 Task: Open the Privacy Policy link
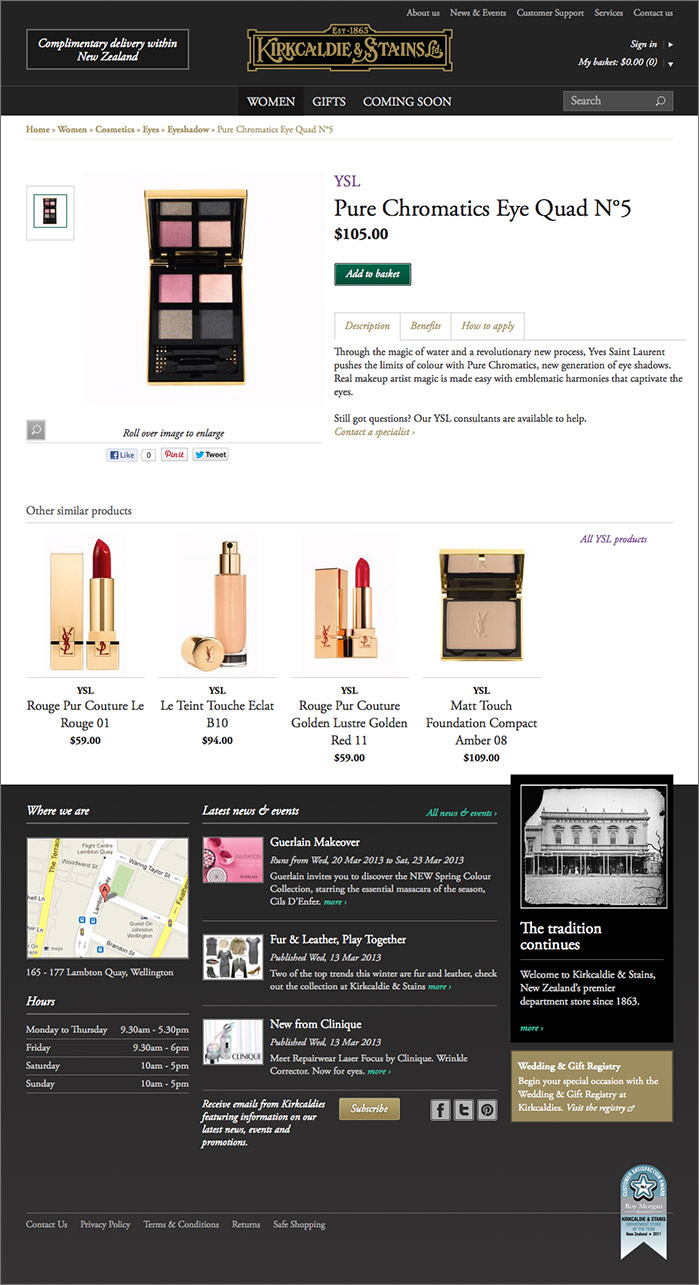105,1224
